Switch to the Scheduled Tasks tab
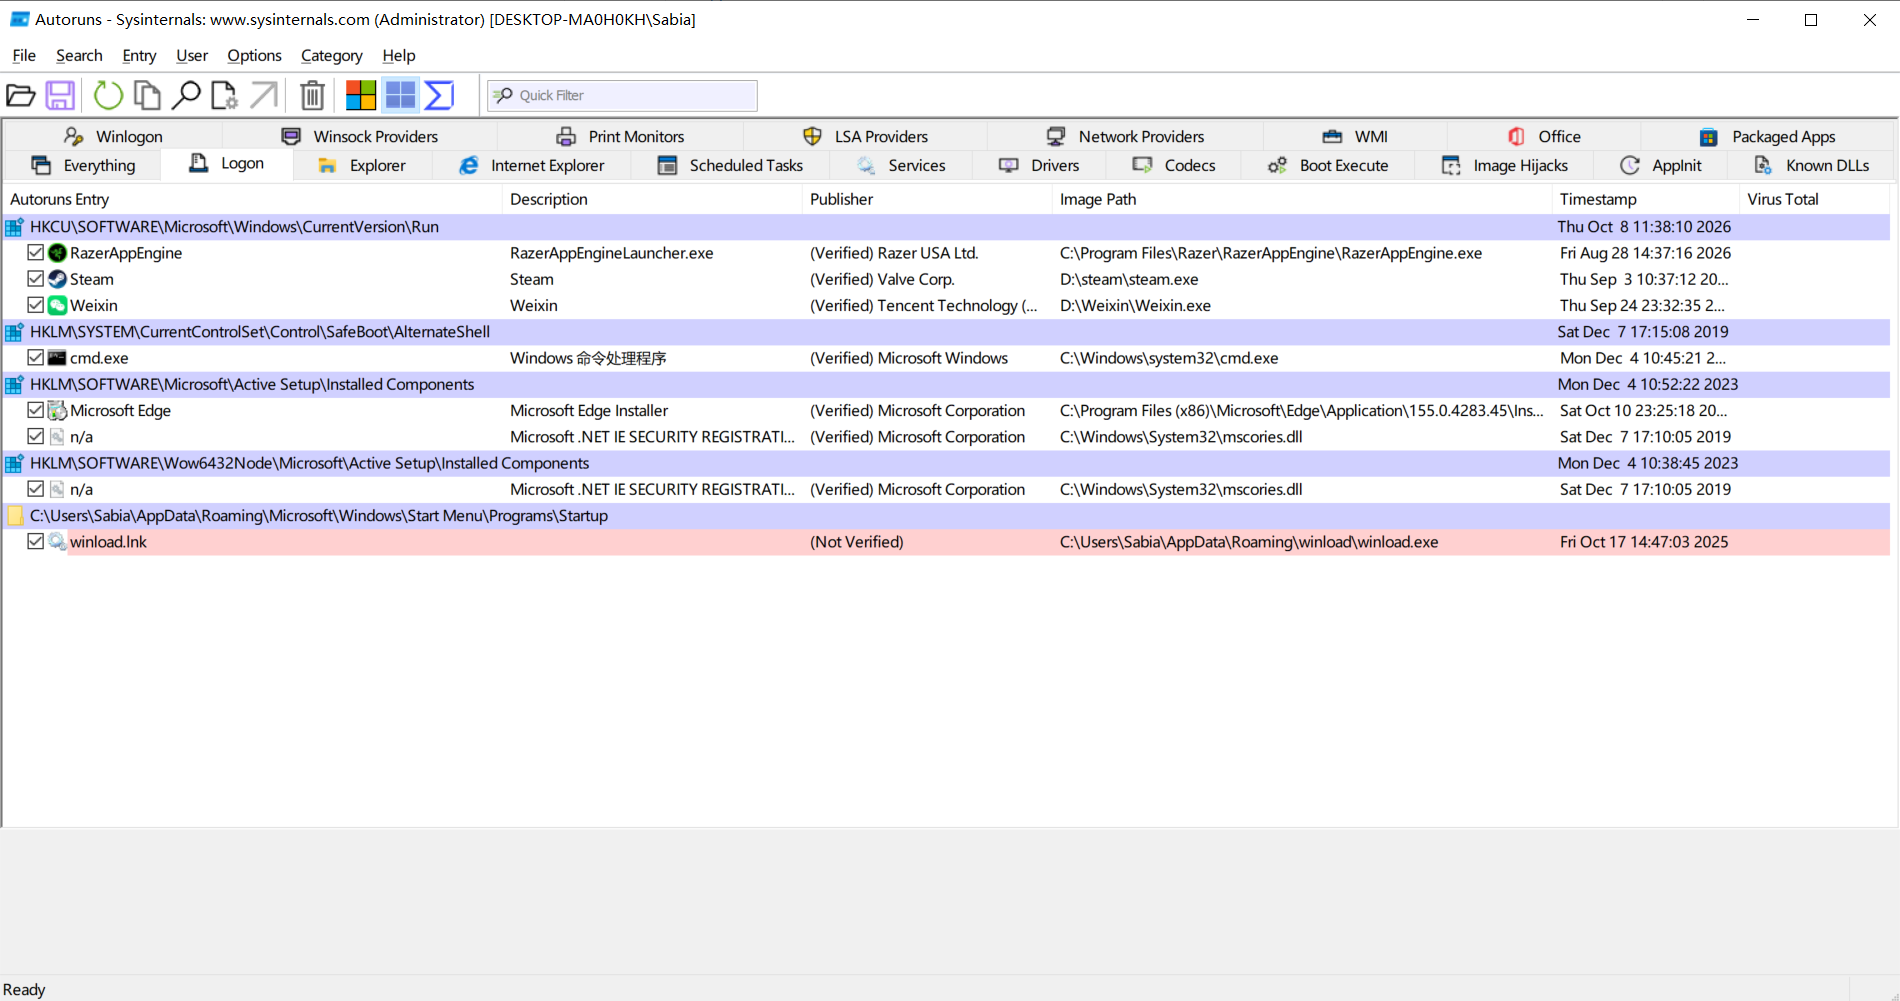The height and width of the screenshot is (1001, 1900). 731,165
